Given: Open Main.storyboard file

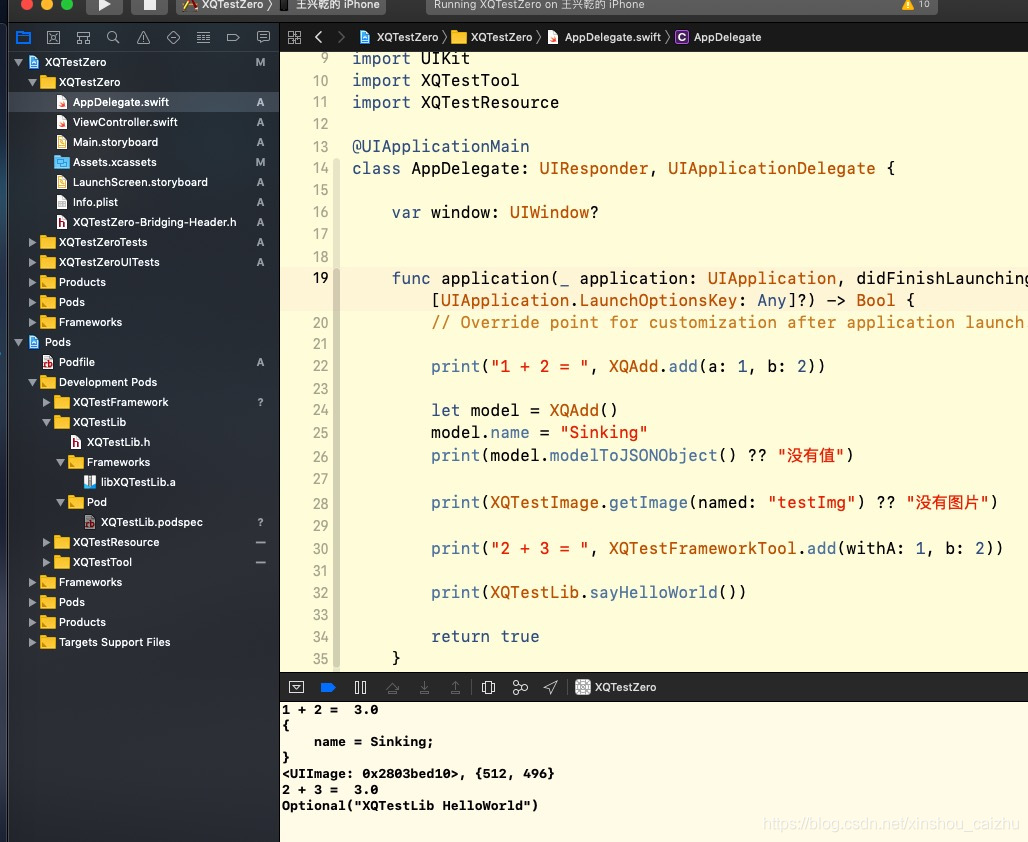Looking at the screenshot, I should 115,142.
